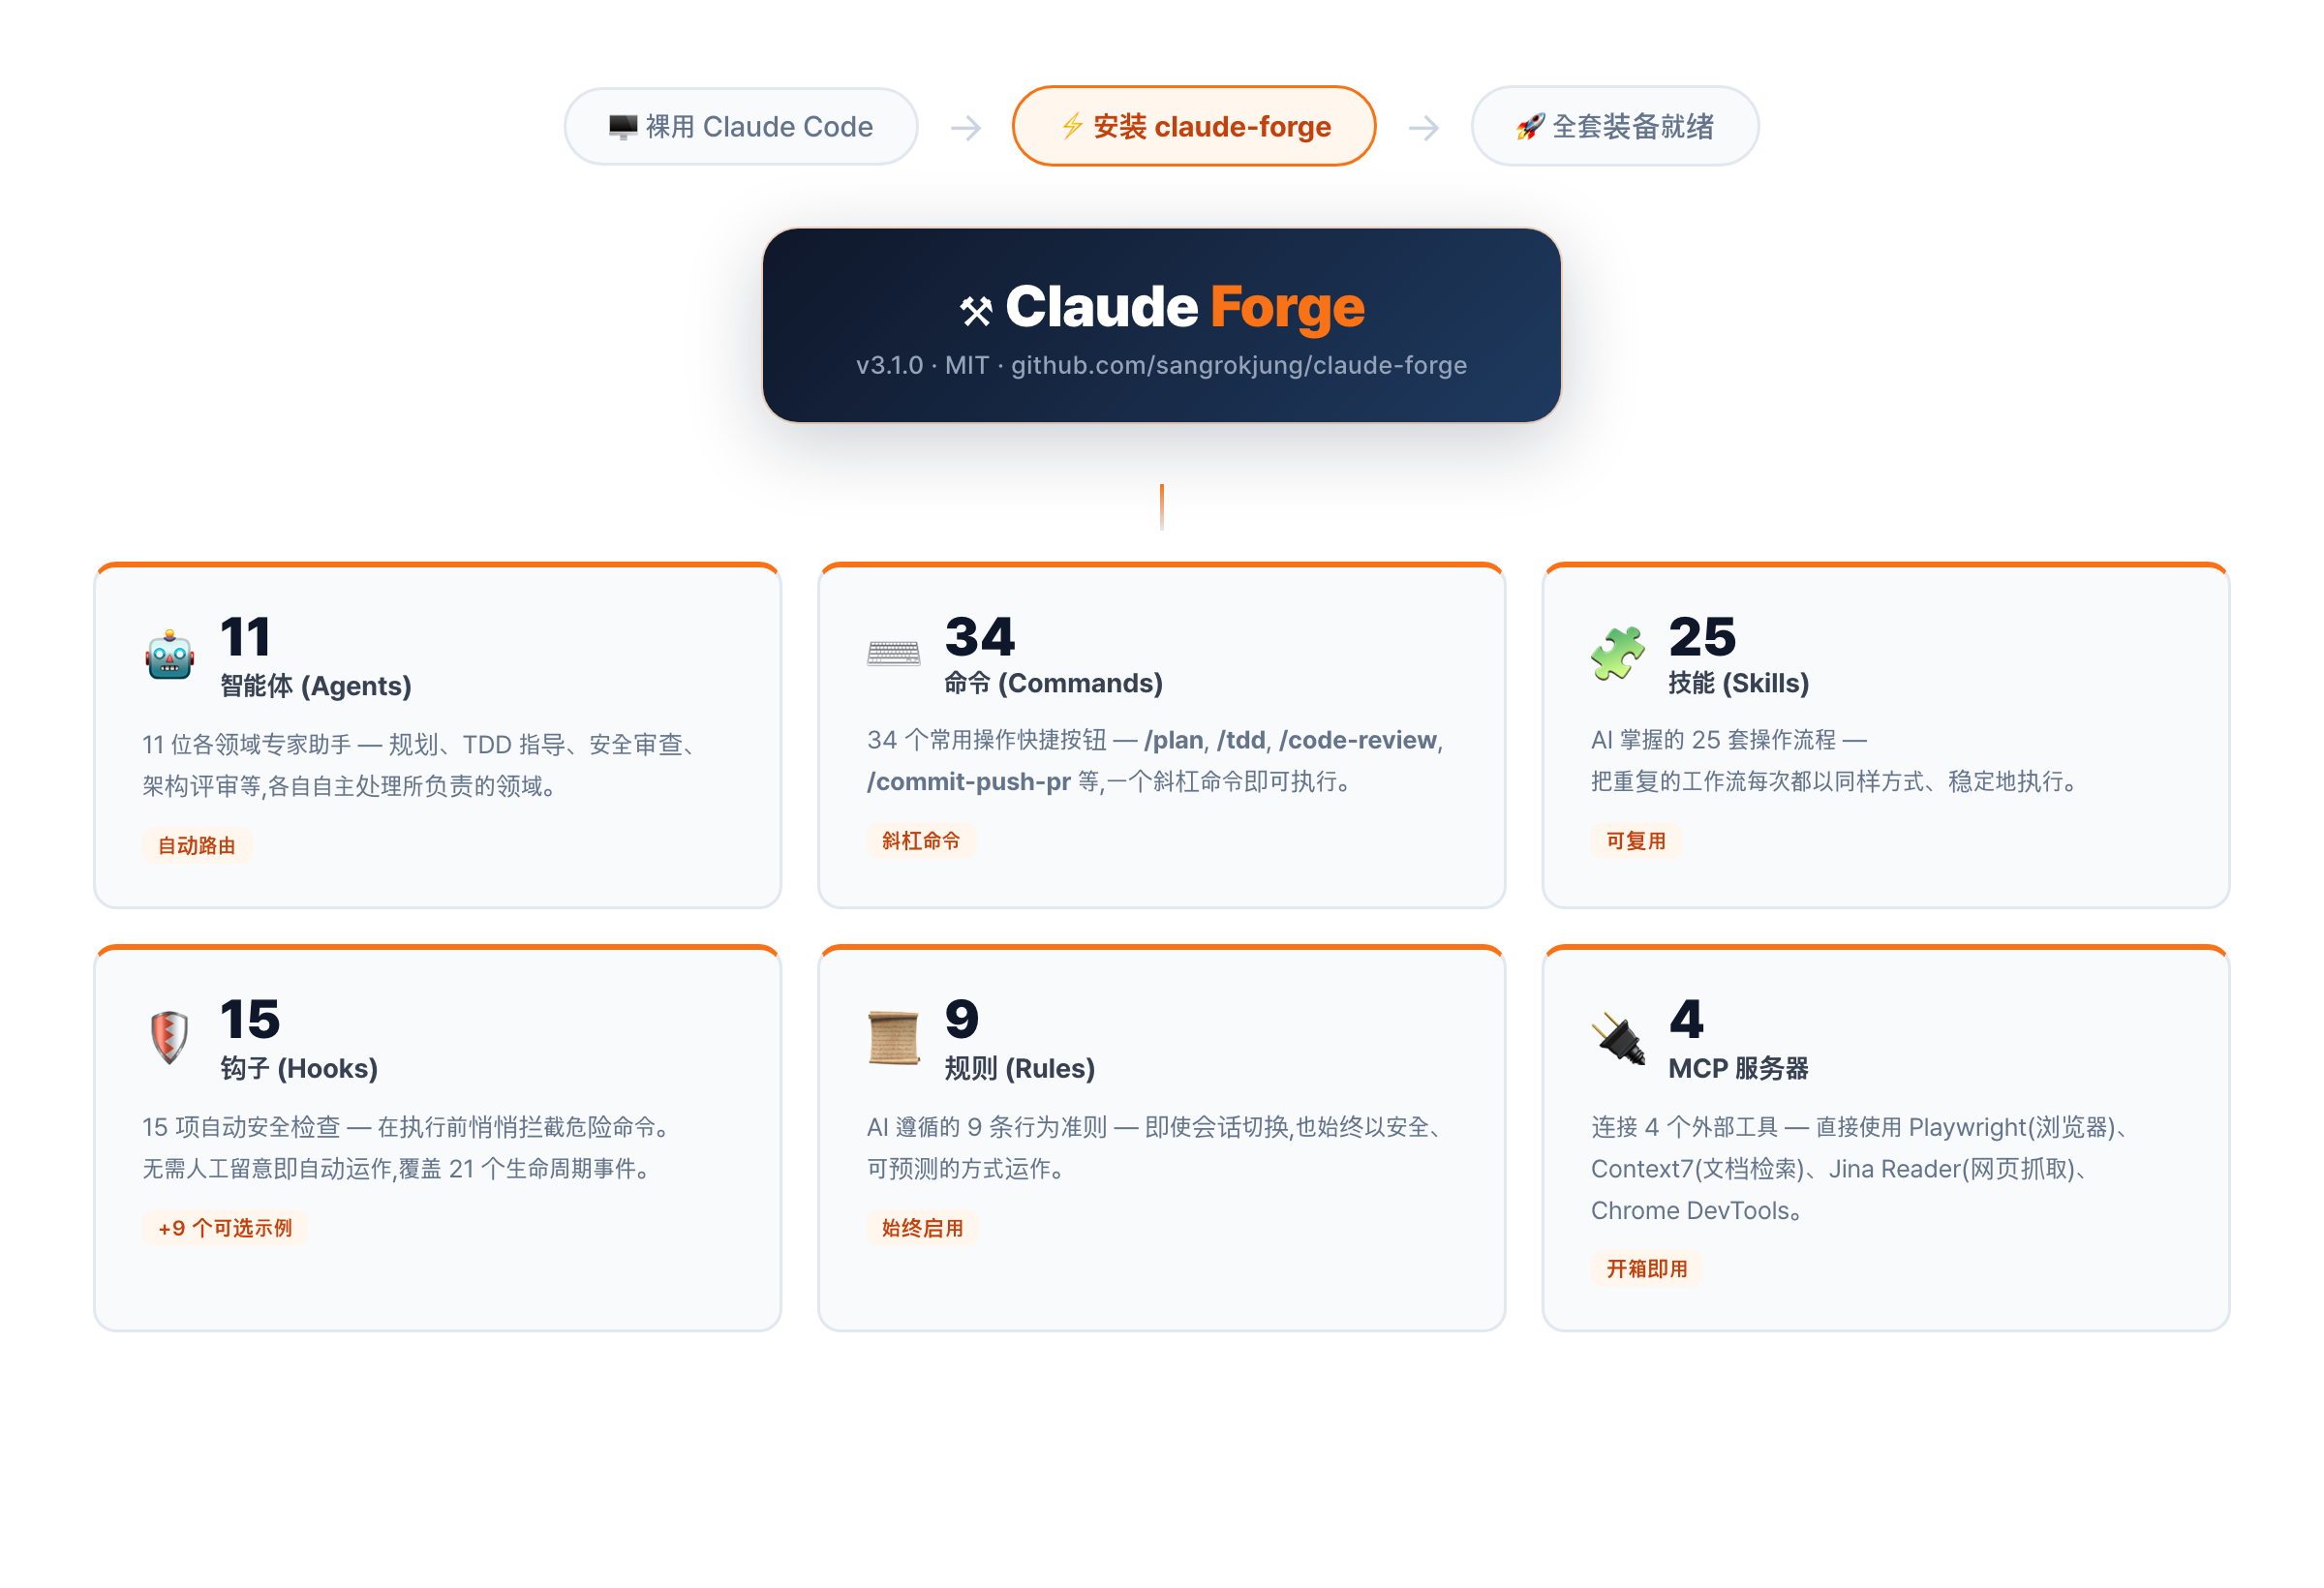Click the keyboard icon on Commands card
This screenshot has height=1588, width=2324.
(893, 654)
